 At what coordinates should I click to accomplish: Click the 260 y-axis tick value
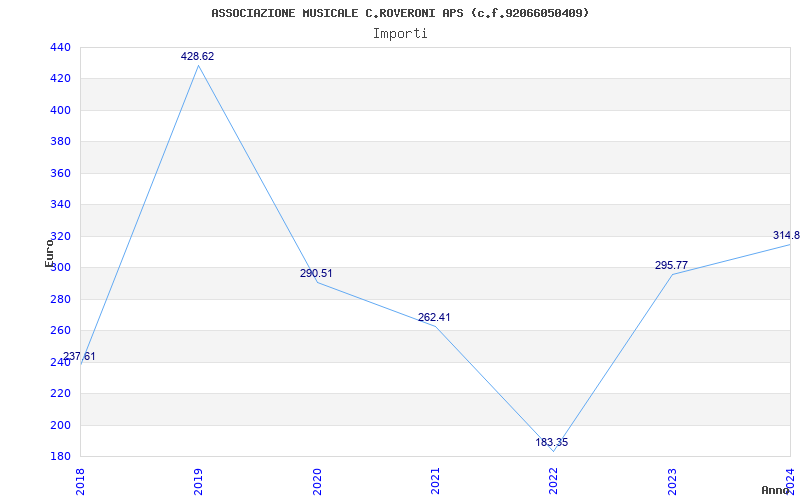60,331
